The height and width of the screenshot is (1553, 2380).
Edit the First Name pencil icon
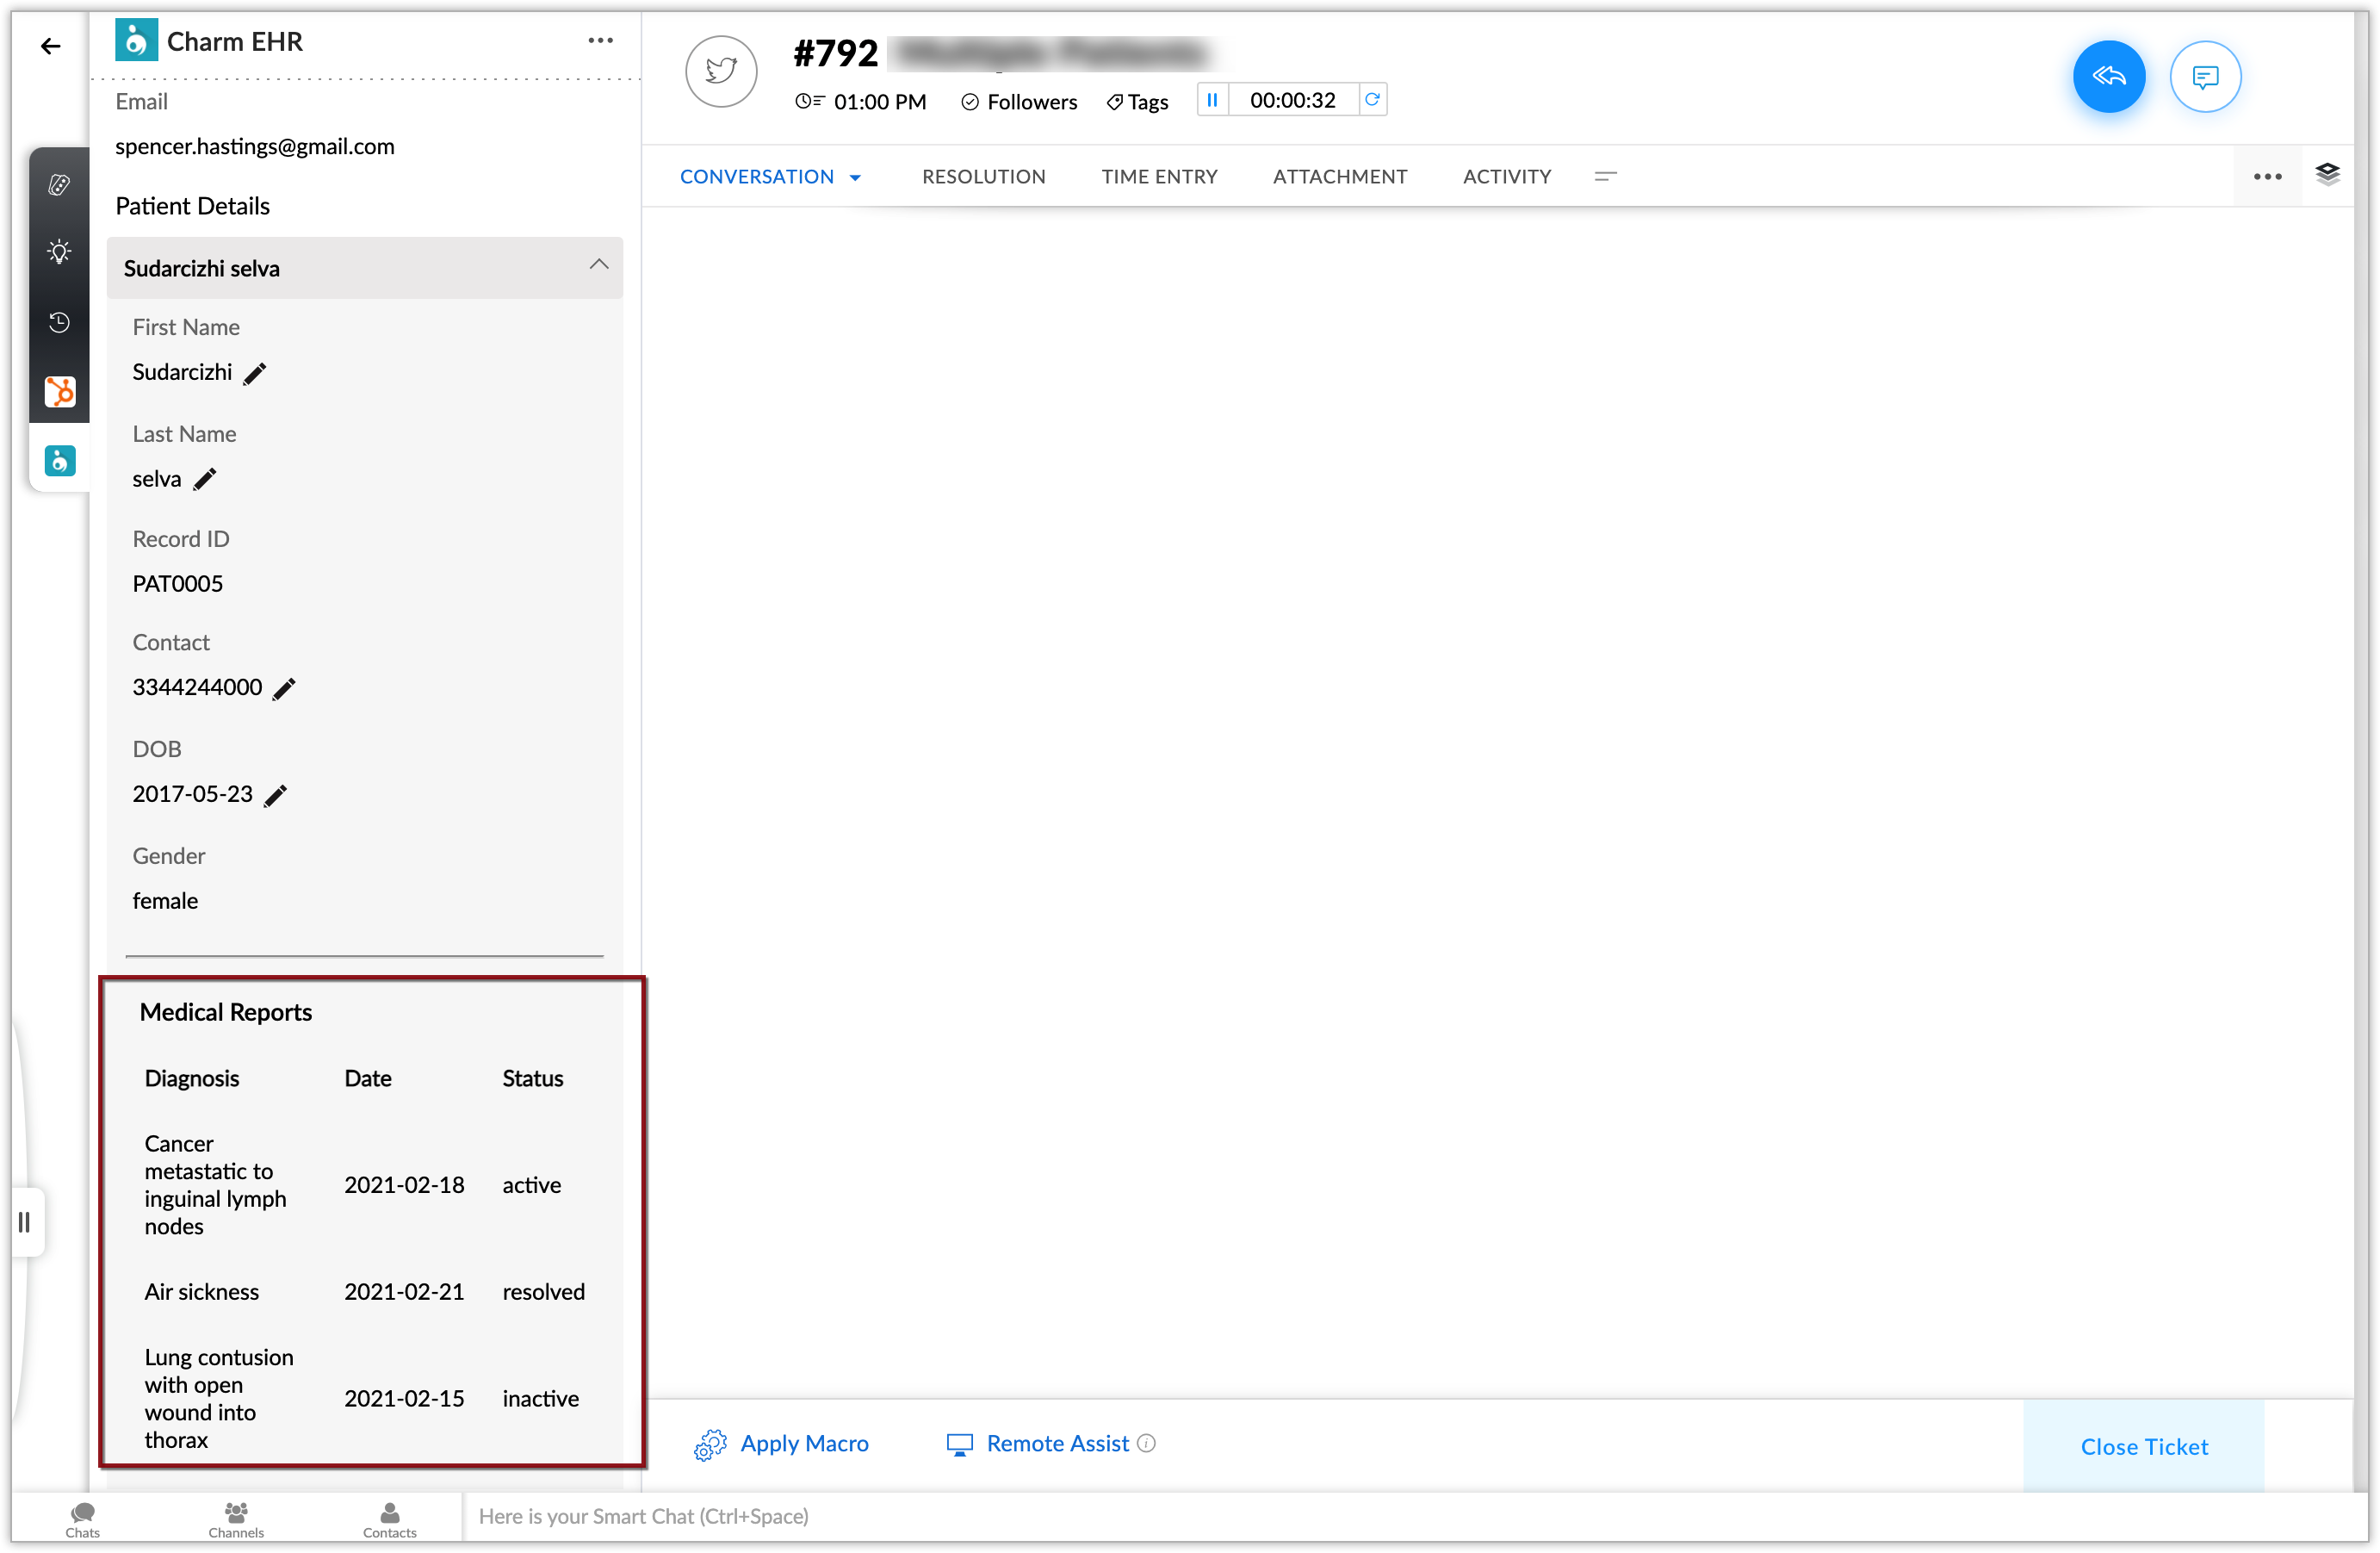255,374
